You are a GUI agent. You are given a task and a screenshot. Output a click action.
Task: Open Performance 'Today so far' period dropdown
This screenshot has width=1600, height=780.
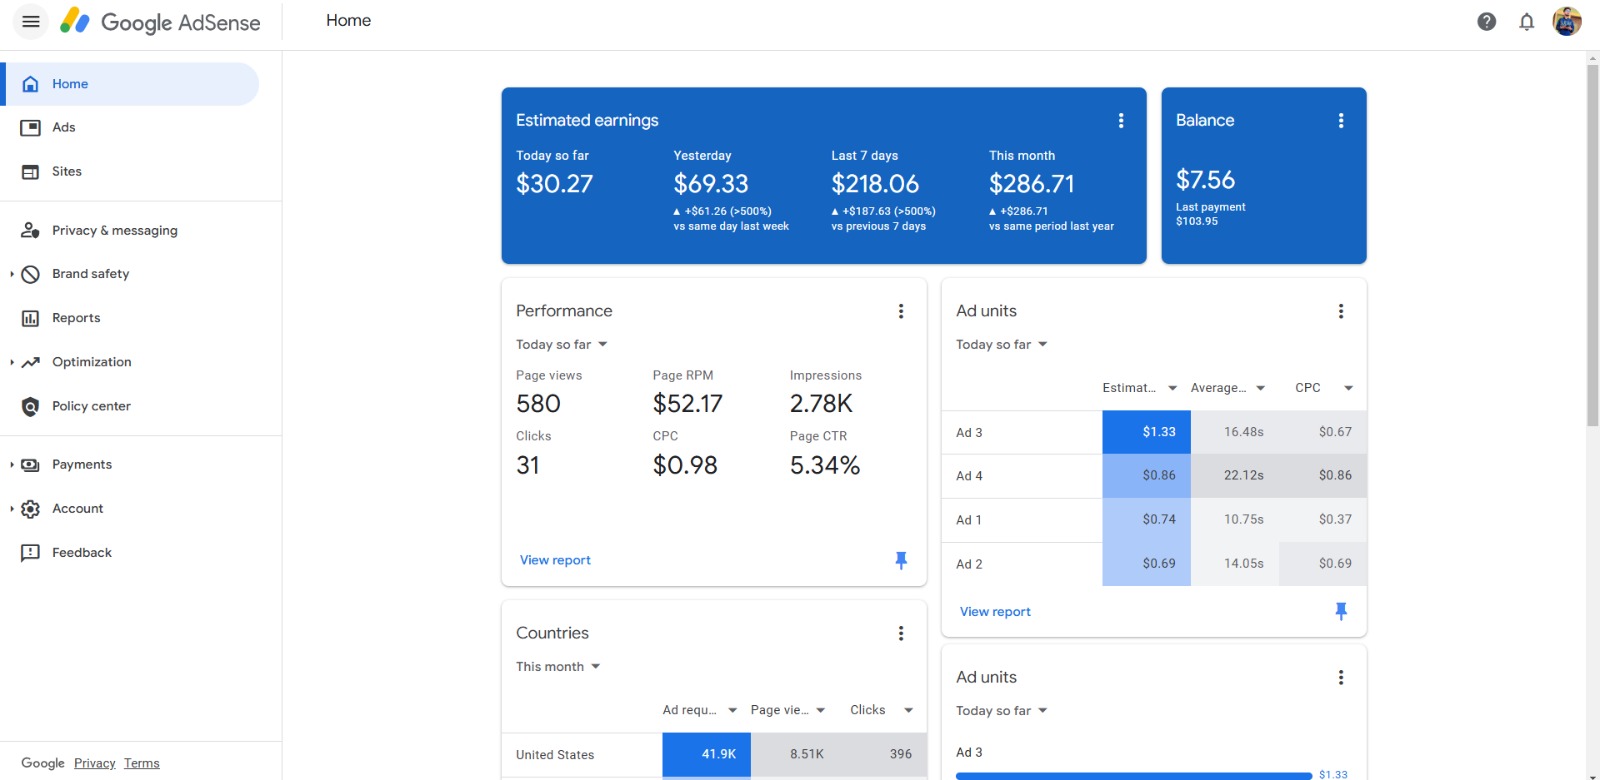coord(562,344)
